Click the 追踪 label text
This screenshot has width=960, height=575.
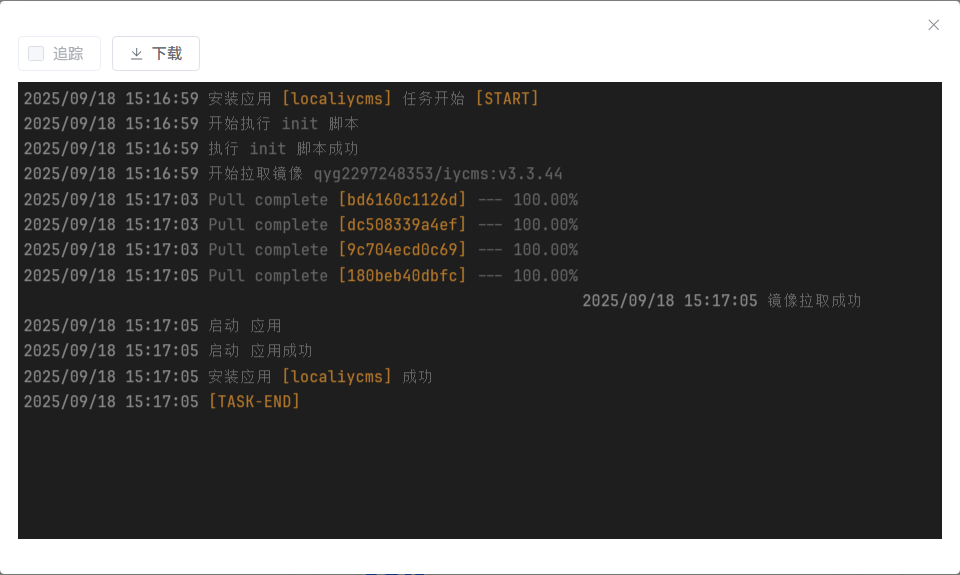[68, 54]
